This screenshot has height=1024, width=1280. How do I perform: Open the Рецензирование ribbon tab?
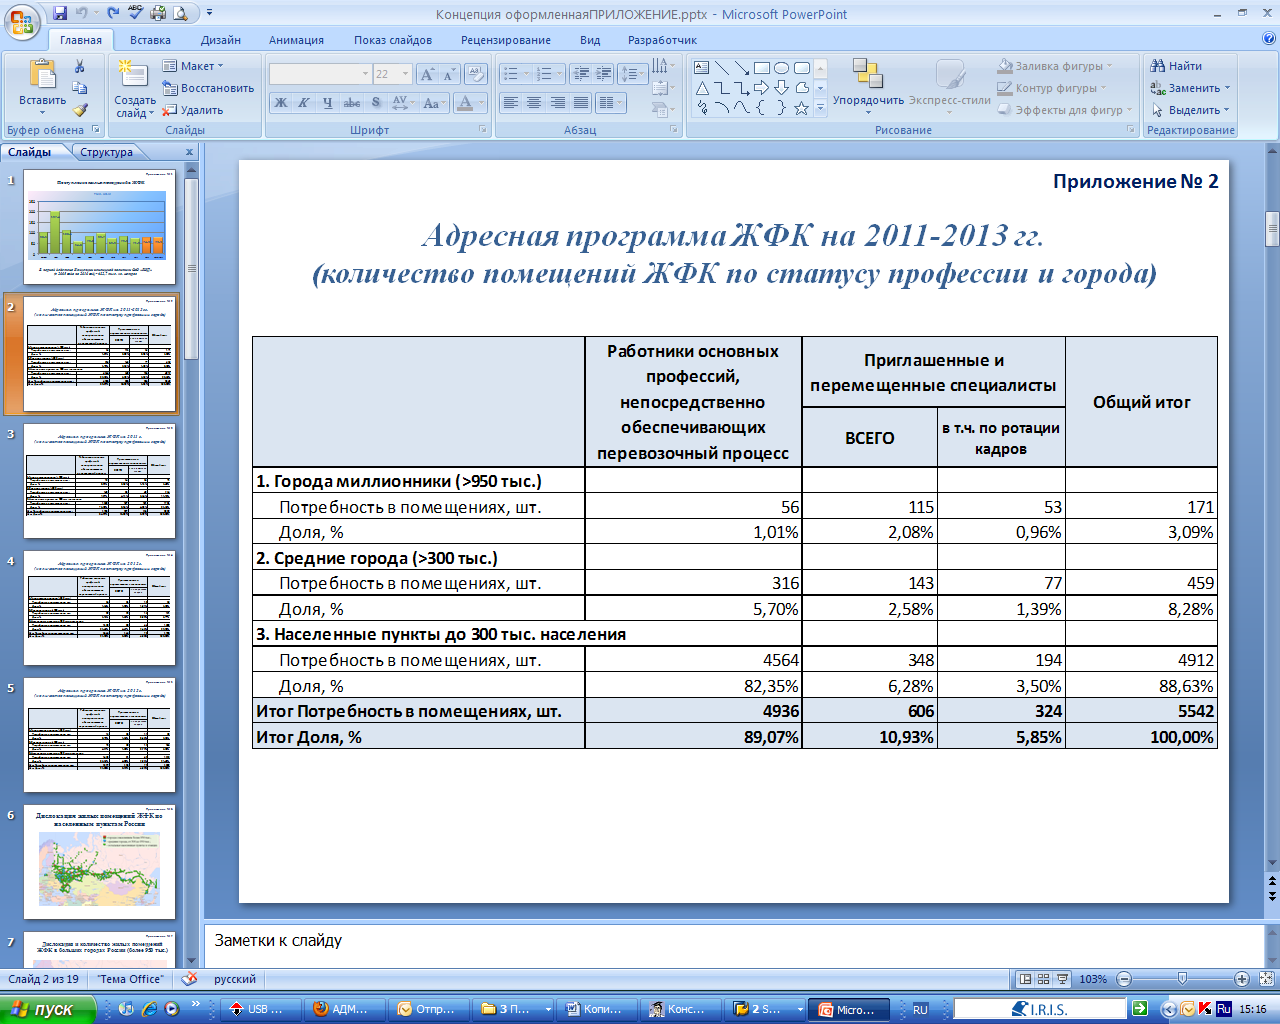coord(506,40)
